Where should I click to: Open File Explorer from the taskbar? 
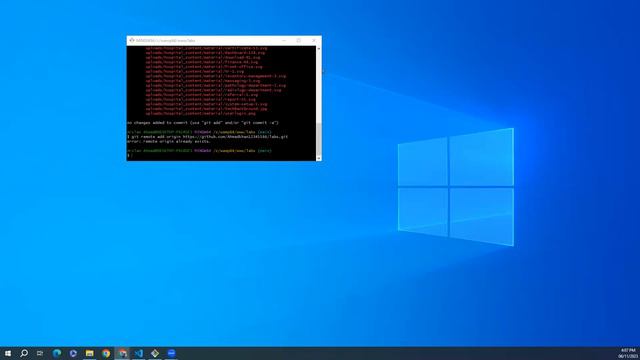point(89,353)
